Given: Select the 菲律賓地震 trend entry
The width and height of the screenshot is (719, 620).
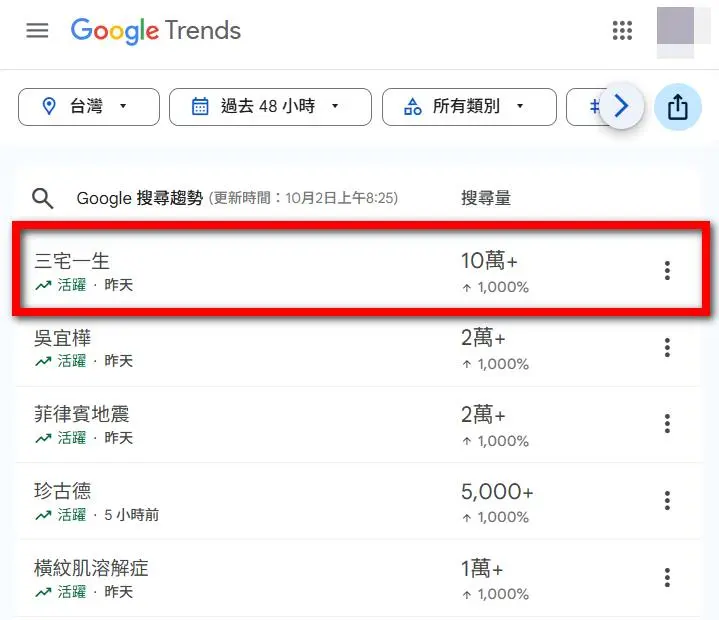Looking at the screenshot, I should coord(81,414).
